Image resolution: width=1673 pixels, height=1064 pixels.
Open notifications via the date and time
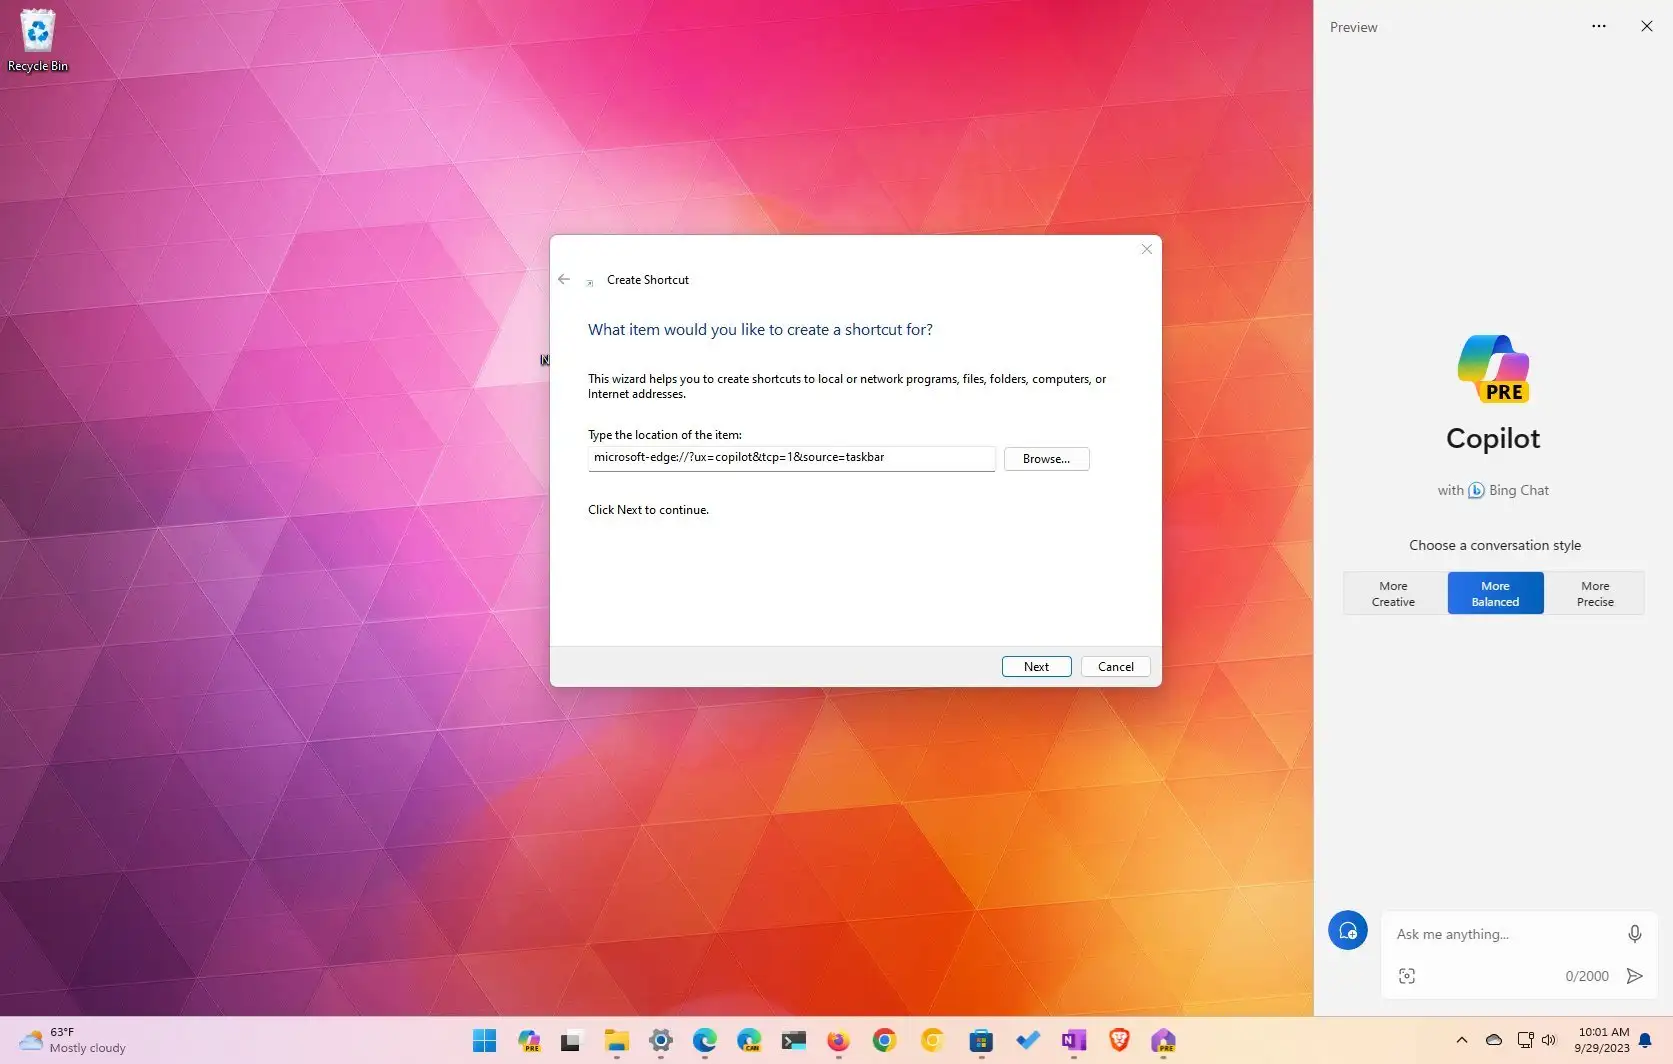click(x=1601, y=1038)
